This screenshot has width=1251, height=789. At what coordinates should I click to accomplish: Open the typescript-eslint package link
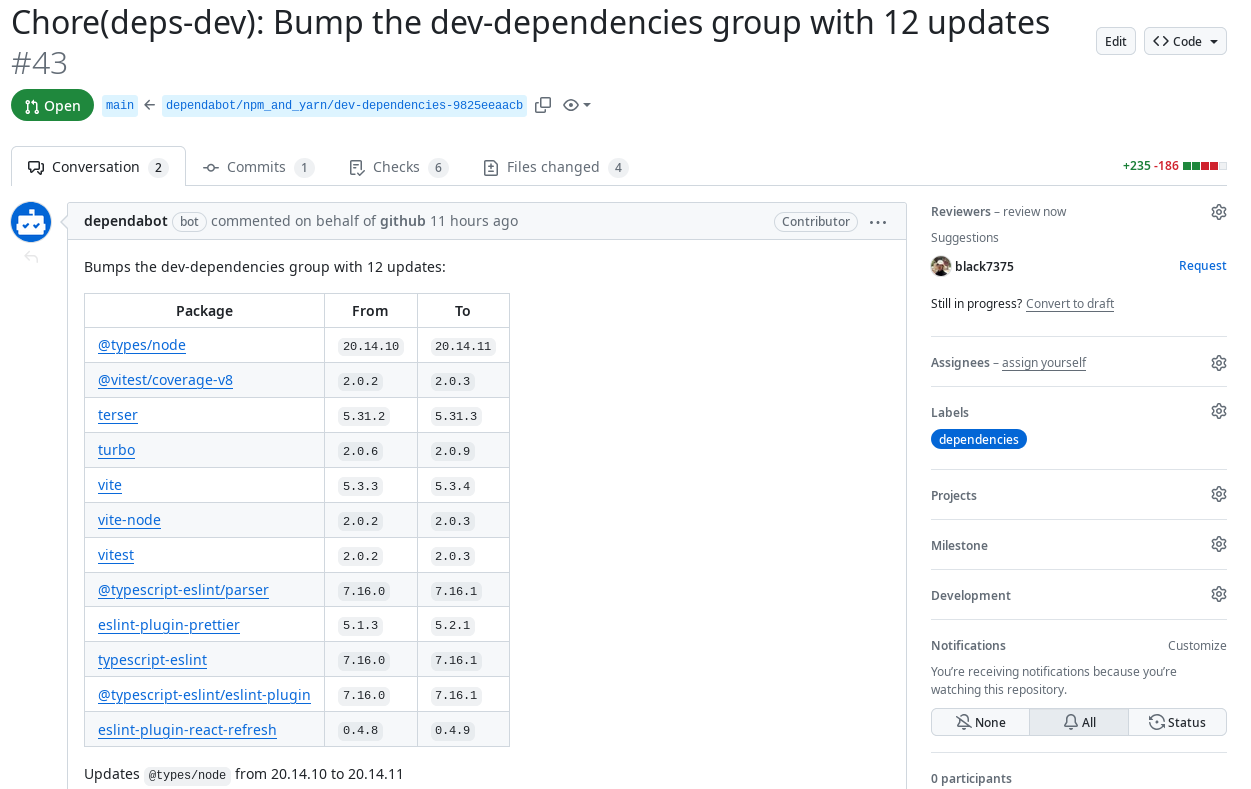(152, 660)
